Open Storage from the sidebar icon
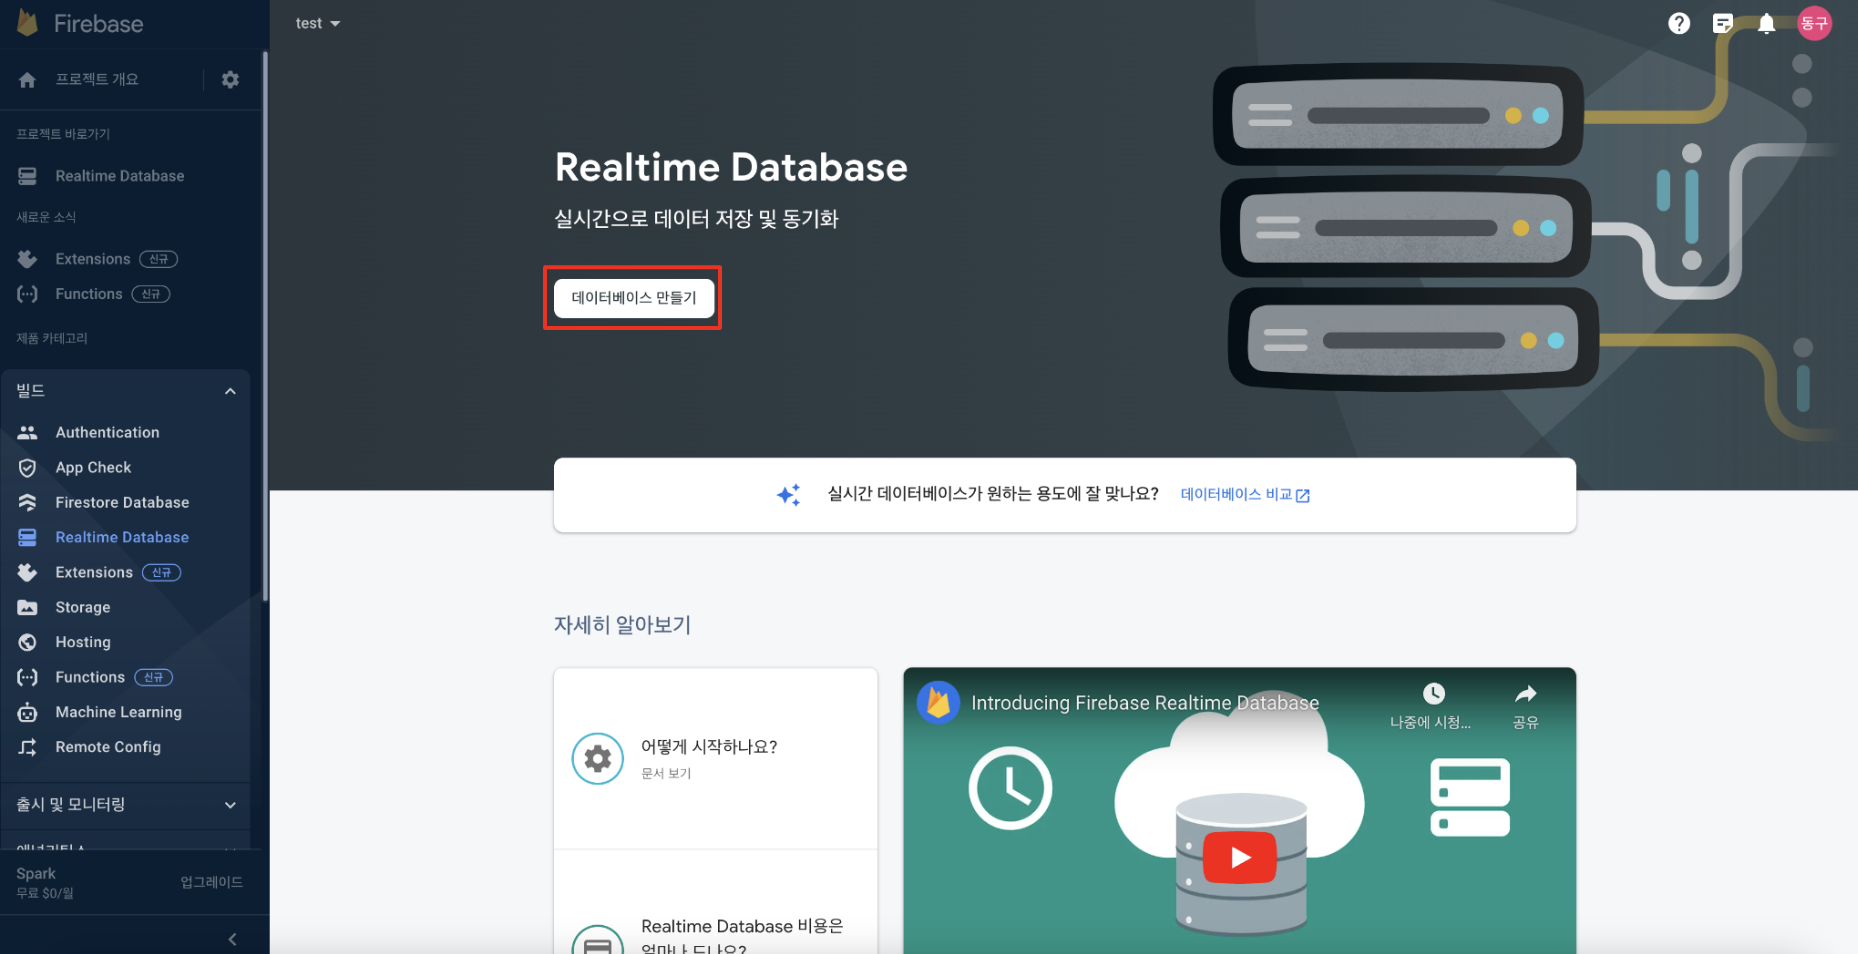Viewport: 1858px width, 954px height. pos(27,607)
